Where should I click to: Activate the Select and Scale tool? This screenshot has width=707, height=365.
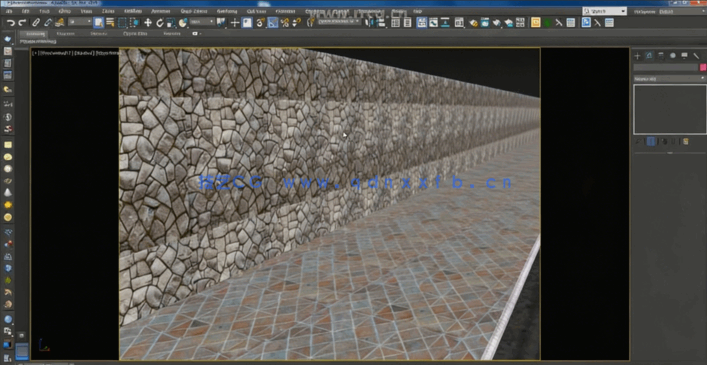point(171,23)
